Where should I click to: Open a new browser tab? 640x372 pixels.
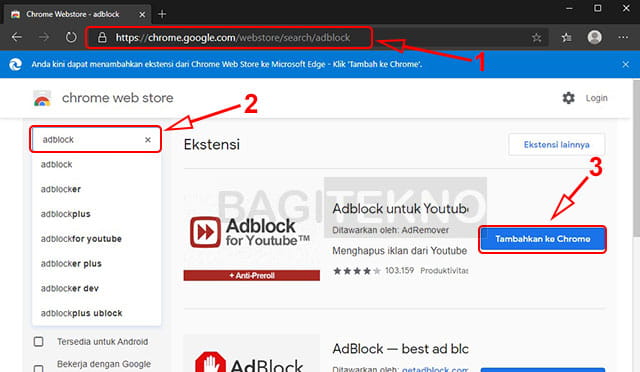point(162,14)
